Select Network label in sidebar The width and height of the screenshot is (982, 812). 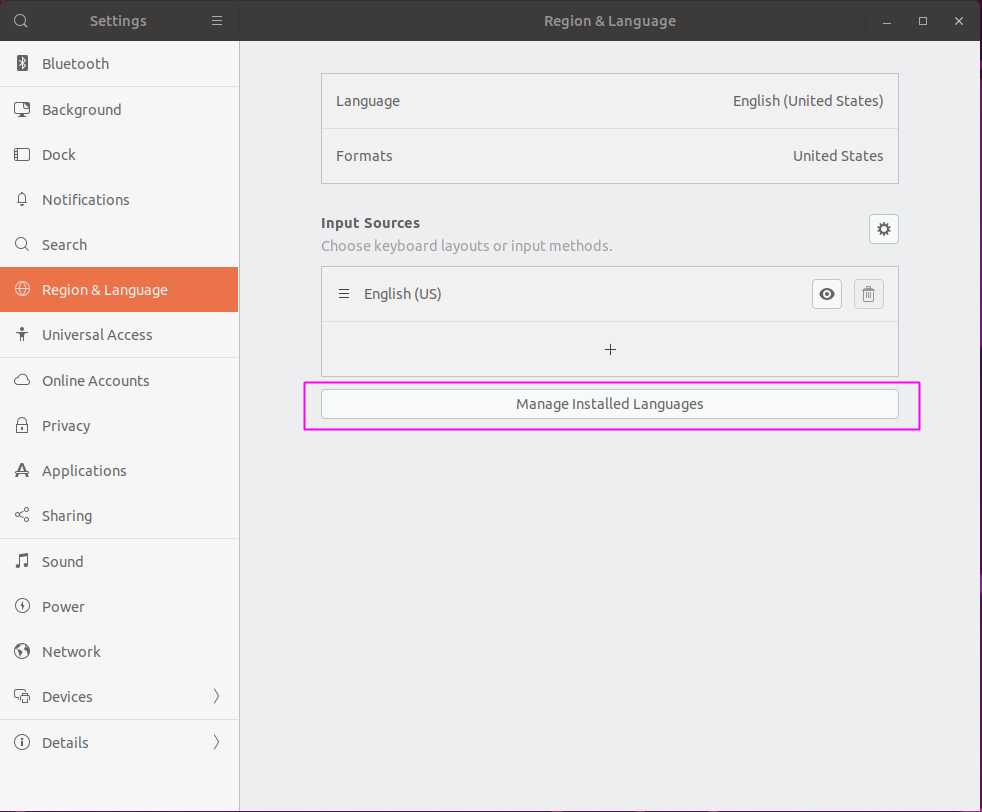tap(71, 652)
